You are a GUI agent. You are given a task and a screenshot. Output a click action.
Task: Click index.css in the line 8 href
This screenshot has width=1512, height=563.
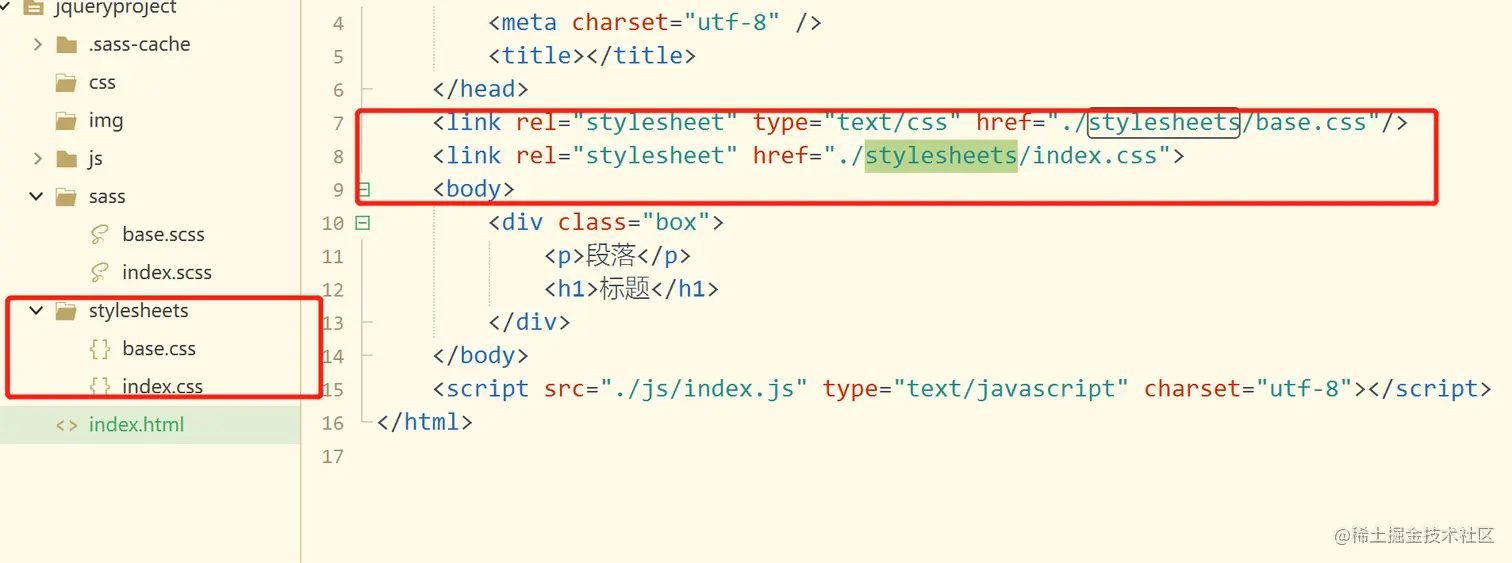(1094, 155)
